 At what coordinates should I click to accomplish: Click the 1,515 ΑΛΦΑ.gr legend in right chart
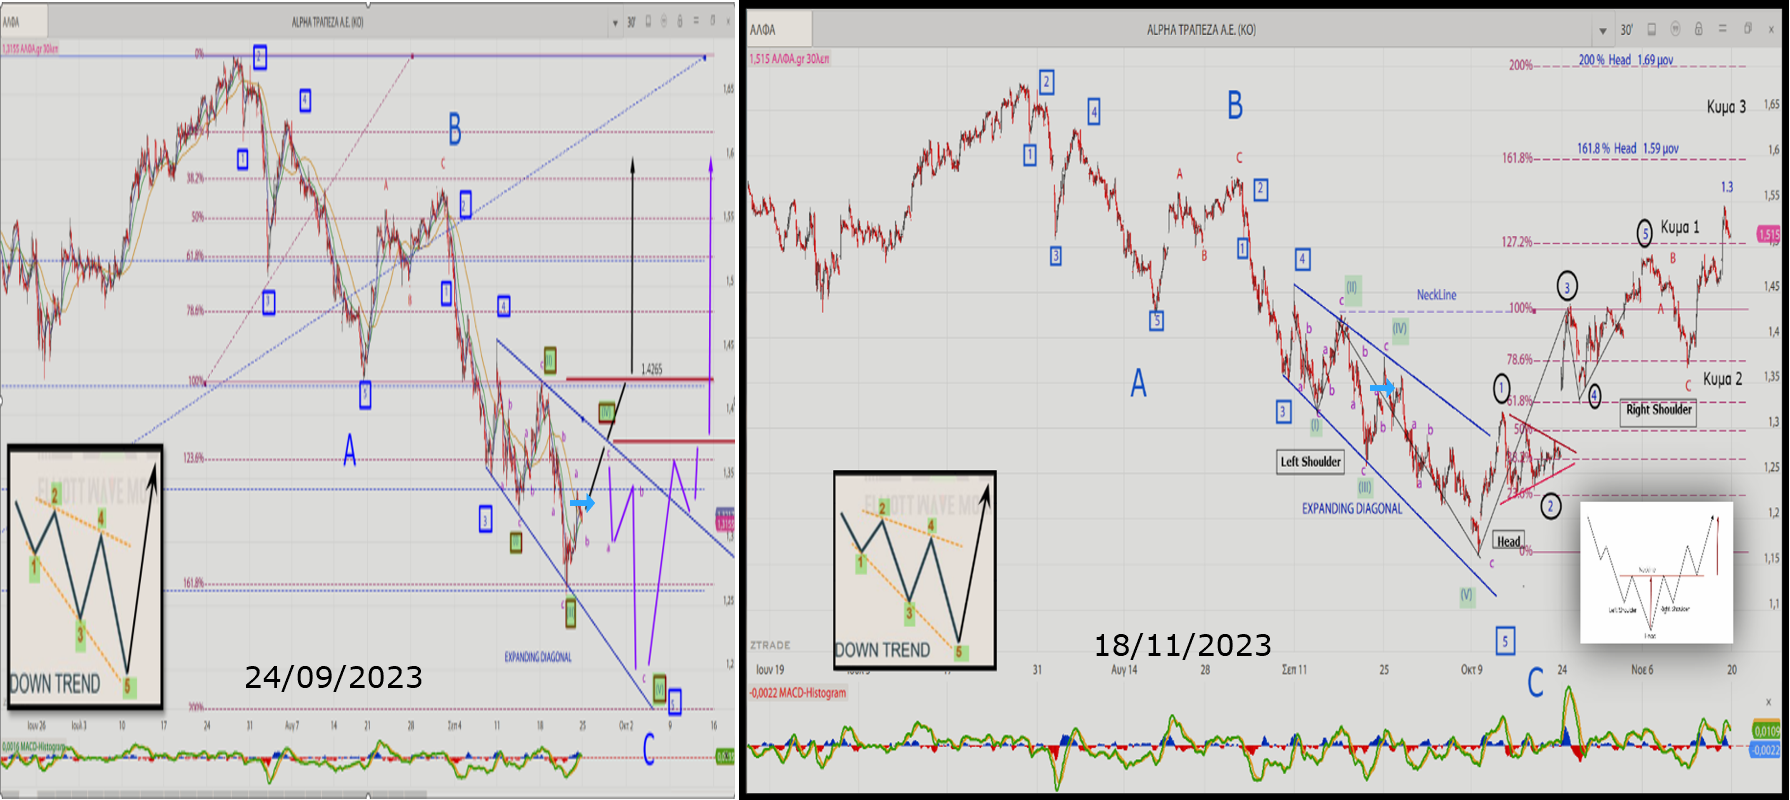(x=789, y=59)
